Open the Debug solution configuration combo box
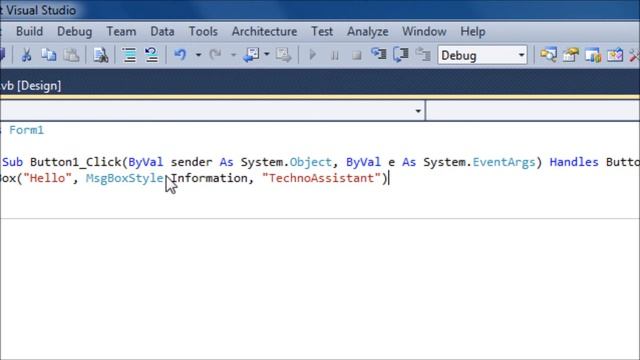Screen dimensions: 640x360 (x=482, y=55)
